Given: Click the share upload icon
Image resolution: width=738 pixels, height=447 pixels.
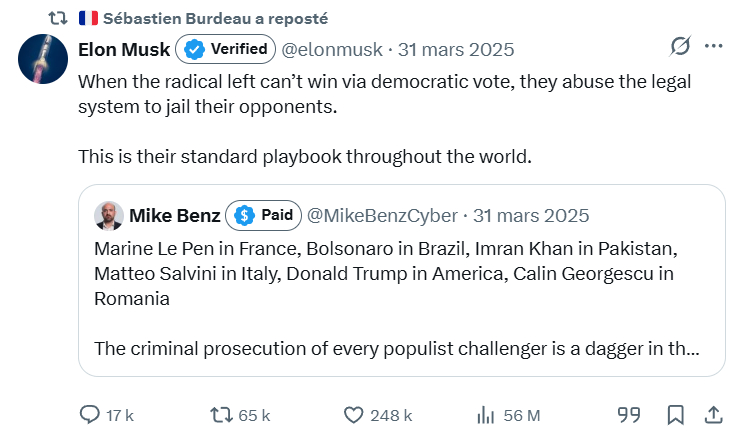Looking at the screenshot, I should (x=714, y=414).
